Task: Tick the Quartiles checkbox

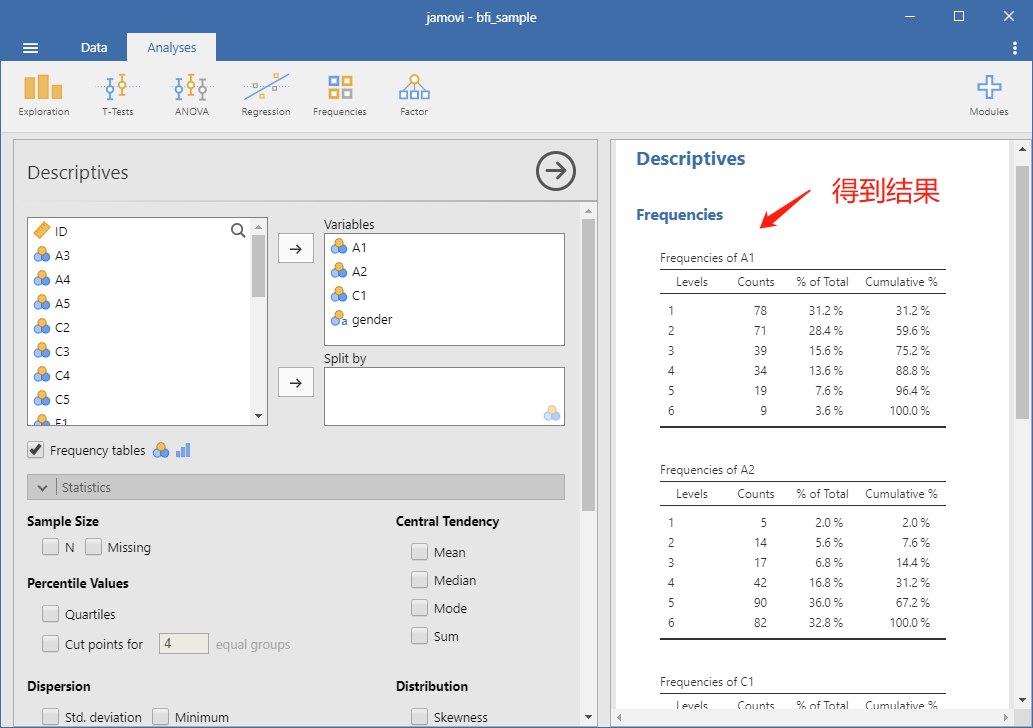Action: [50, 613]
